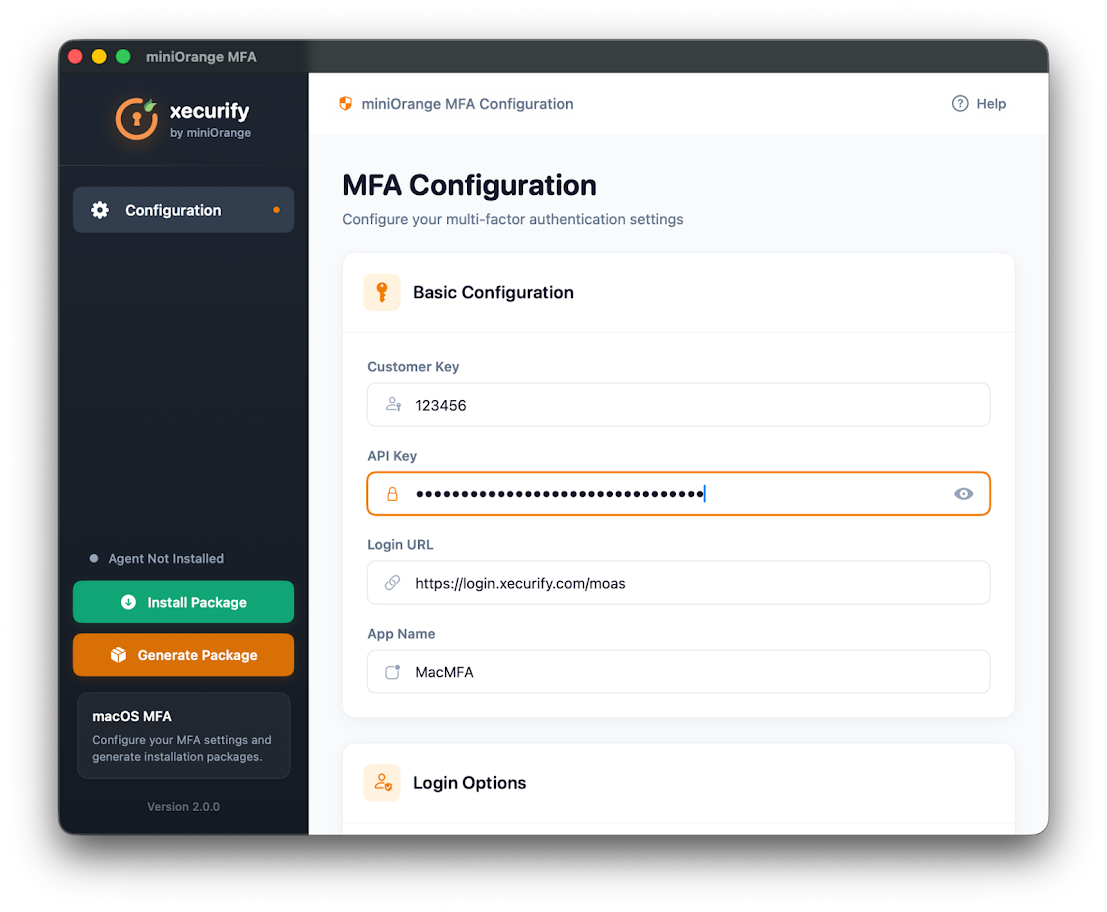This screenshot has width=1107, height=912.
Task: Click the Login Options user icon
Action: pos(382,782)
